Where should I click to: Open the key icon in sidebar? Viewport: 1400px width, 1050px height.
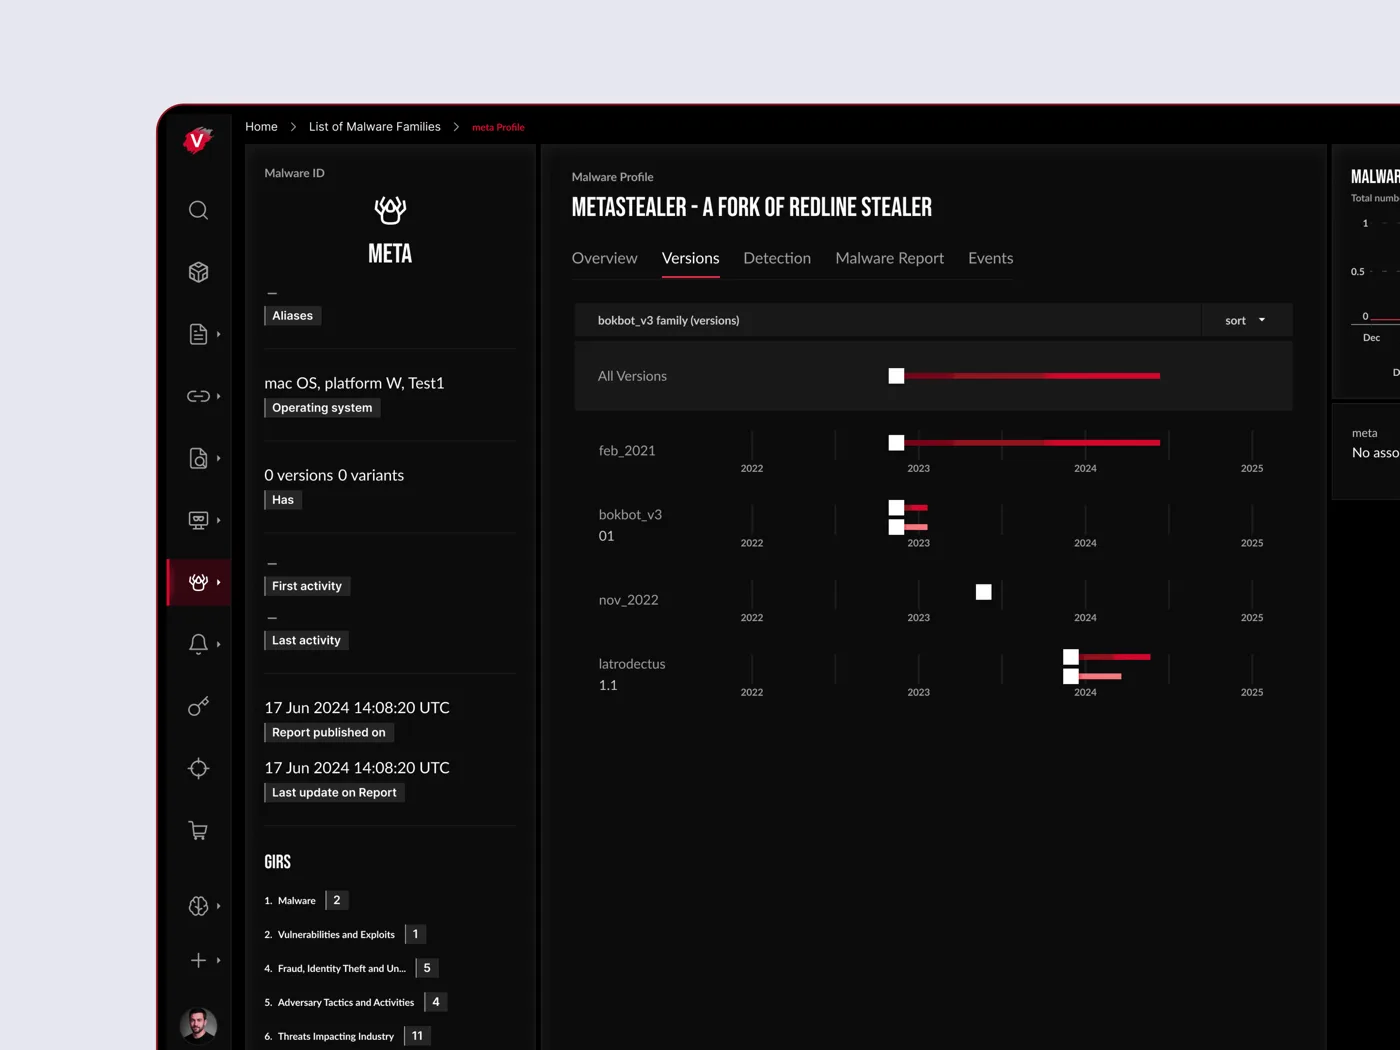point(198,706)
